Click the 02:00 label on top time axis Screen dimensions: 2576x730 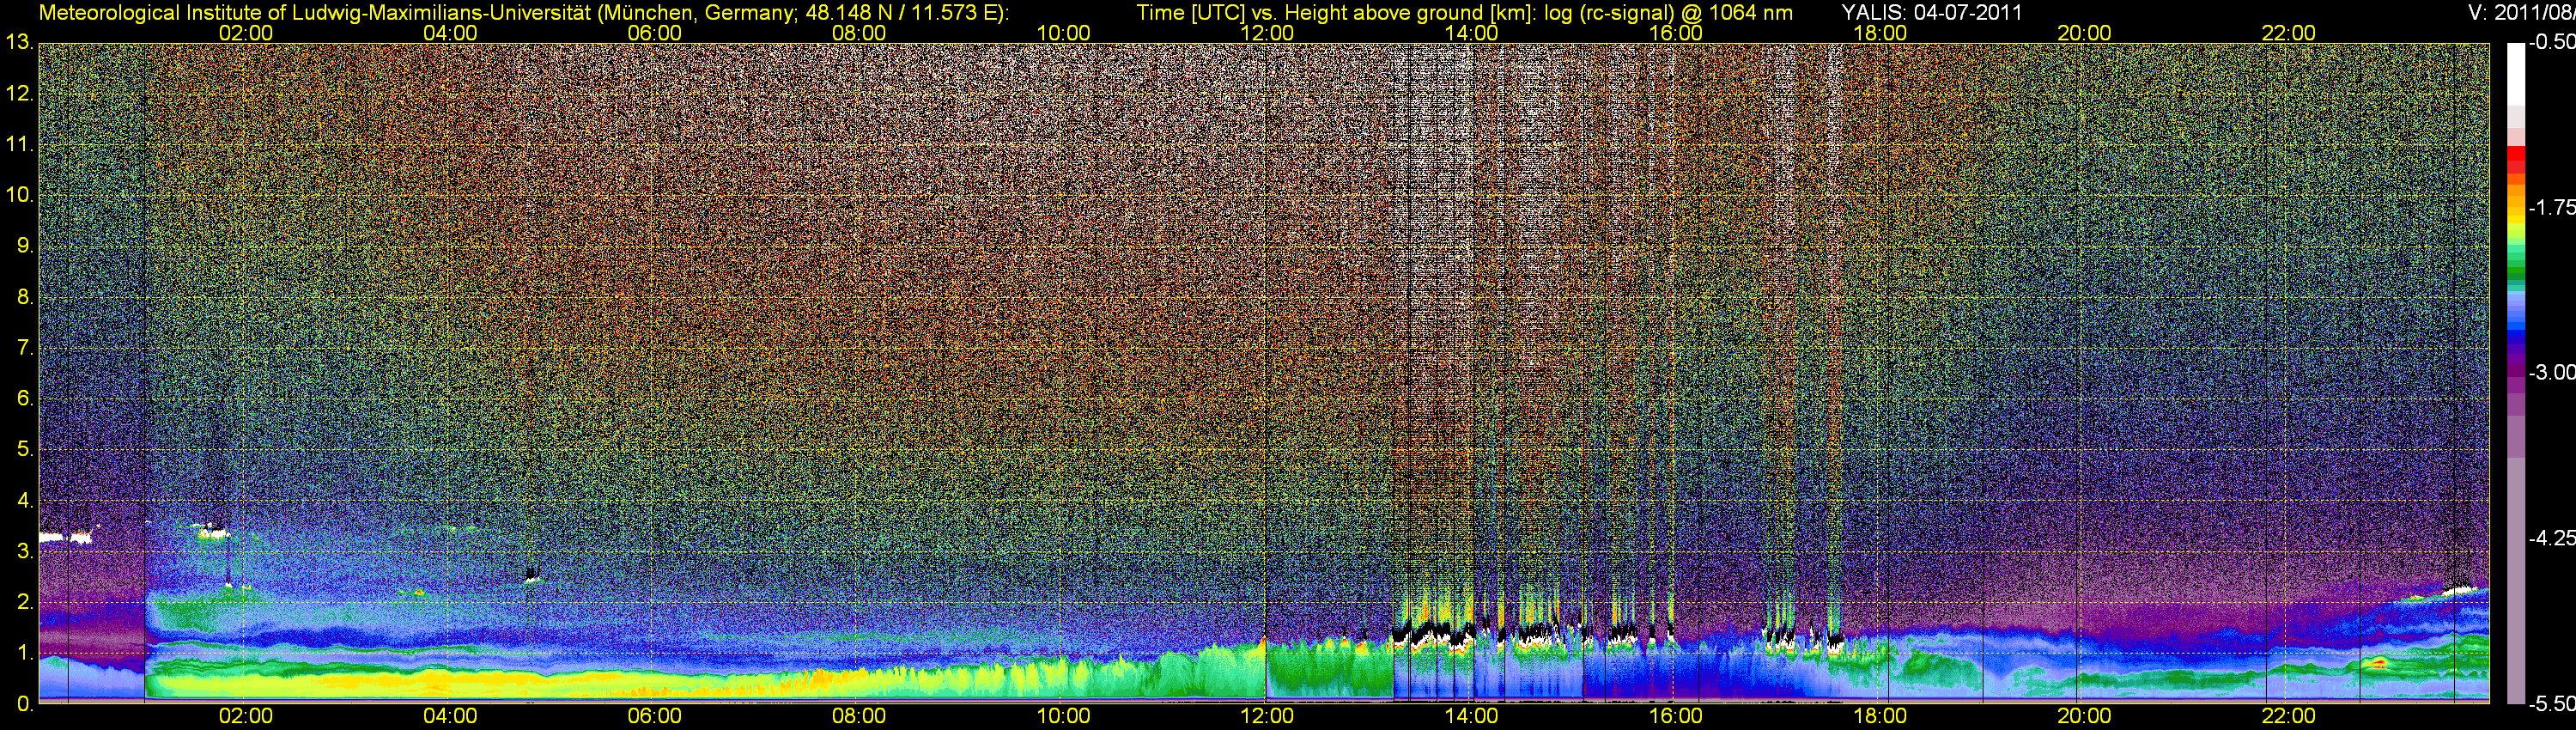click(245, 33)
